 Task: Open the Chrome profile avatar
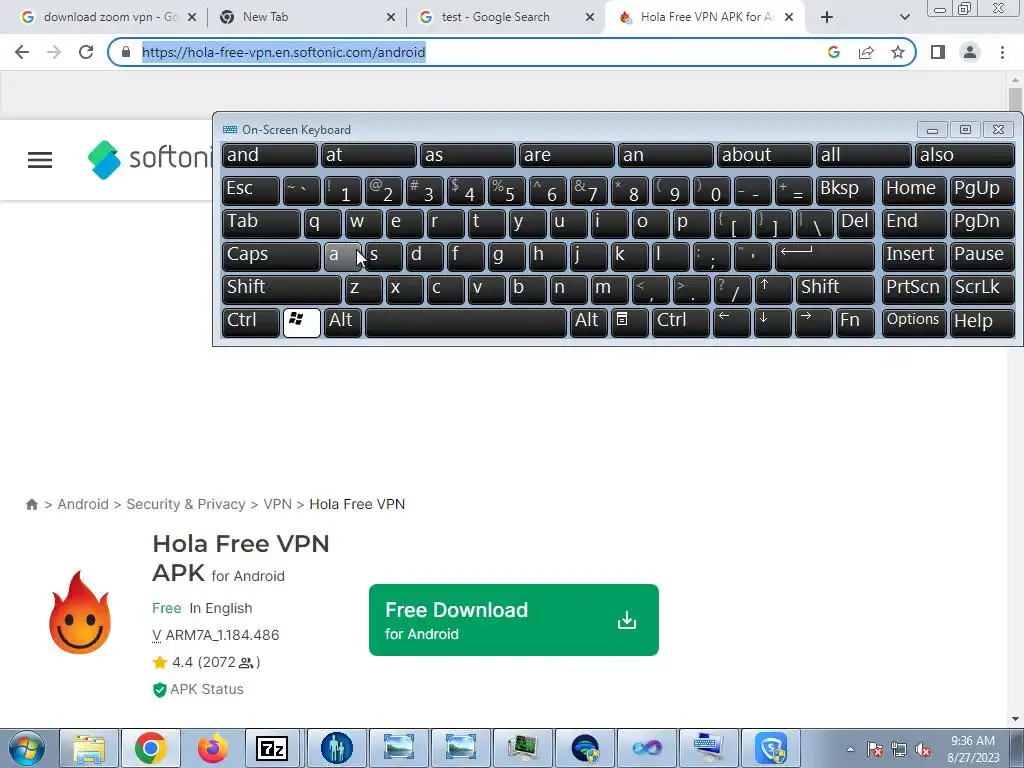tap(970, 52)
